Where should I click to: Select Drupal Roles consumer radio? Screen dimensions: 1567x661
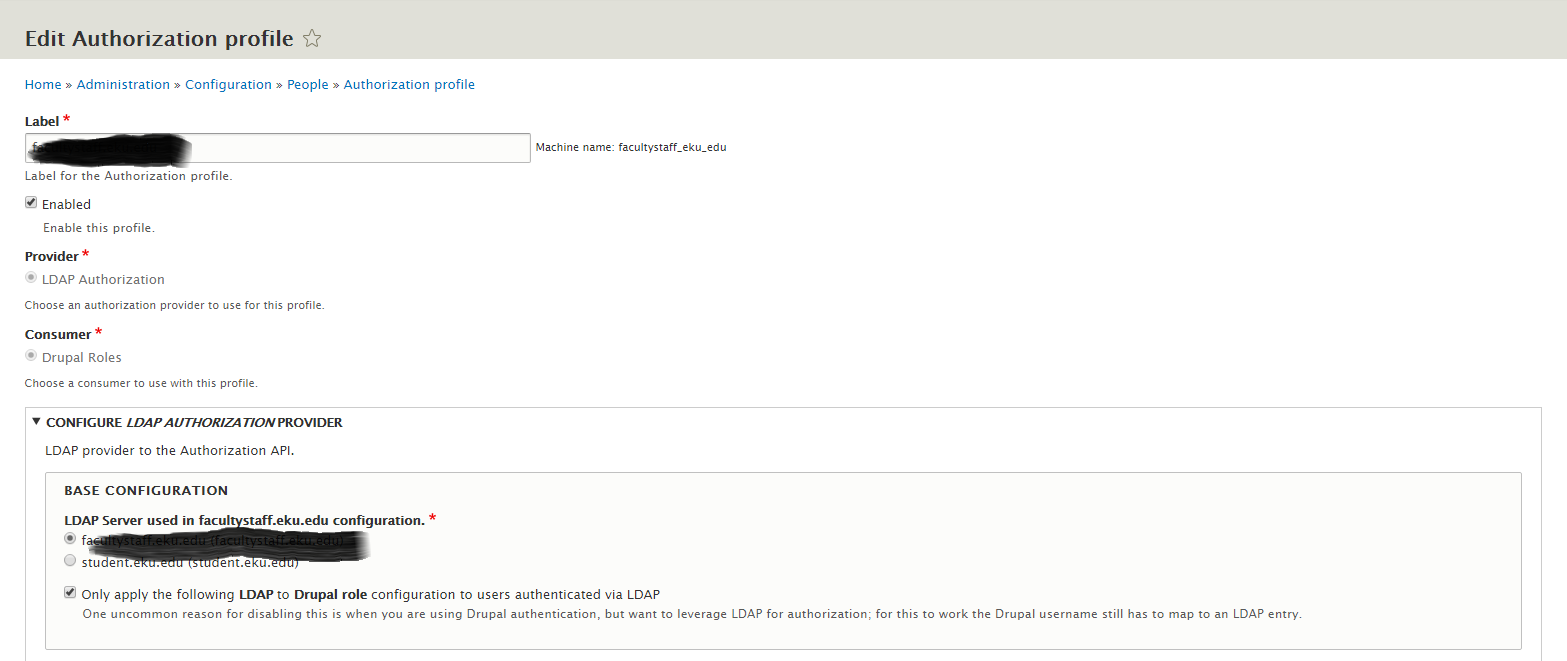pyautogui.click(x=31, y=356)
